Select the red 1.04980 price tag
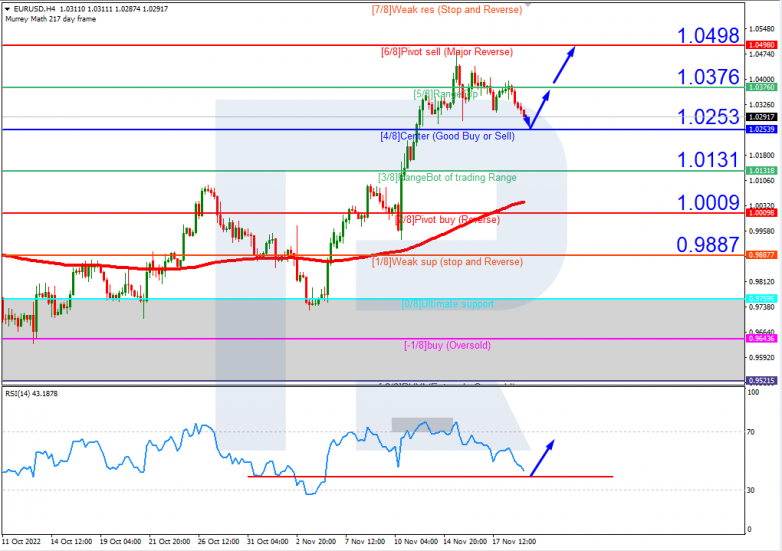The height and width of the screenshot is (551, 782). coord(761,45)
